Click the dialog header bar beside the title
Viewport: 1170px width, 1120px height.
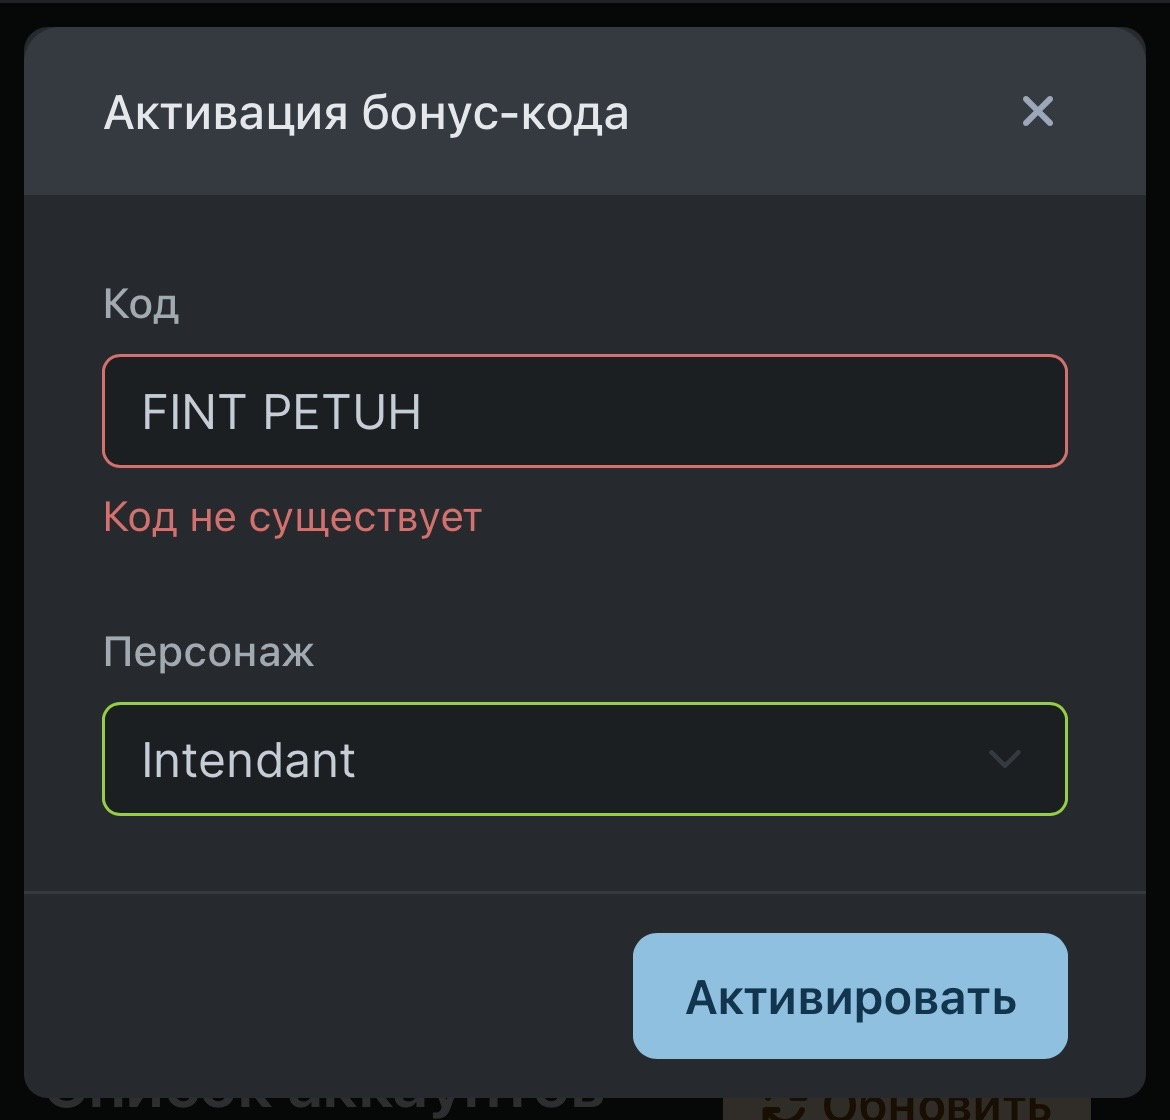click(x=820, y=112)
